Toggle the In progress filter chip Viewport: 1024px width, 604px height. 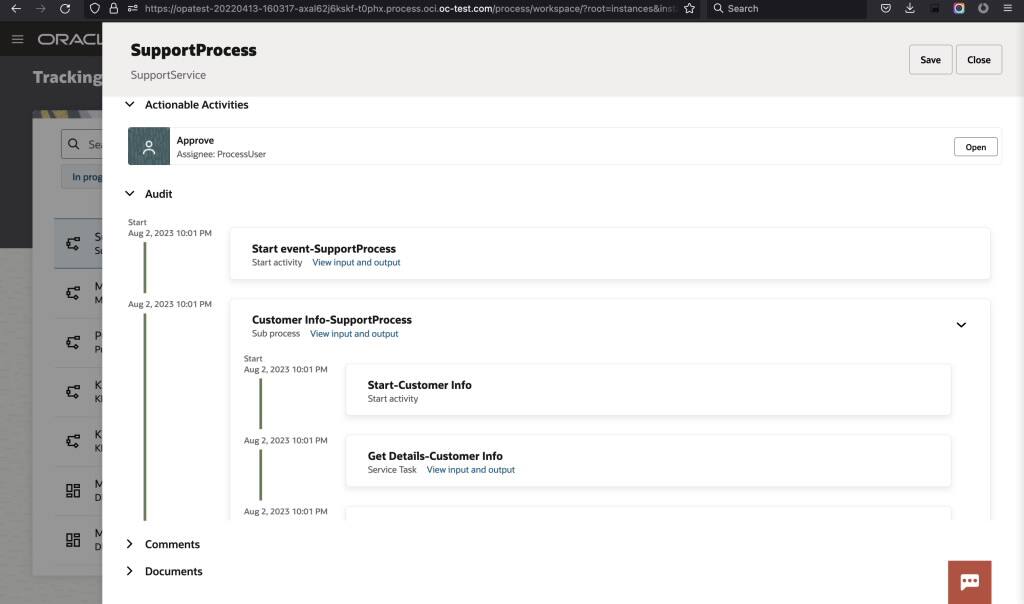[x=86, y=176]
